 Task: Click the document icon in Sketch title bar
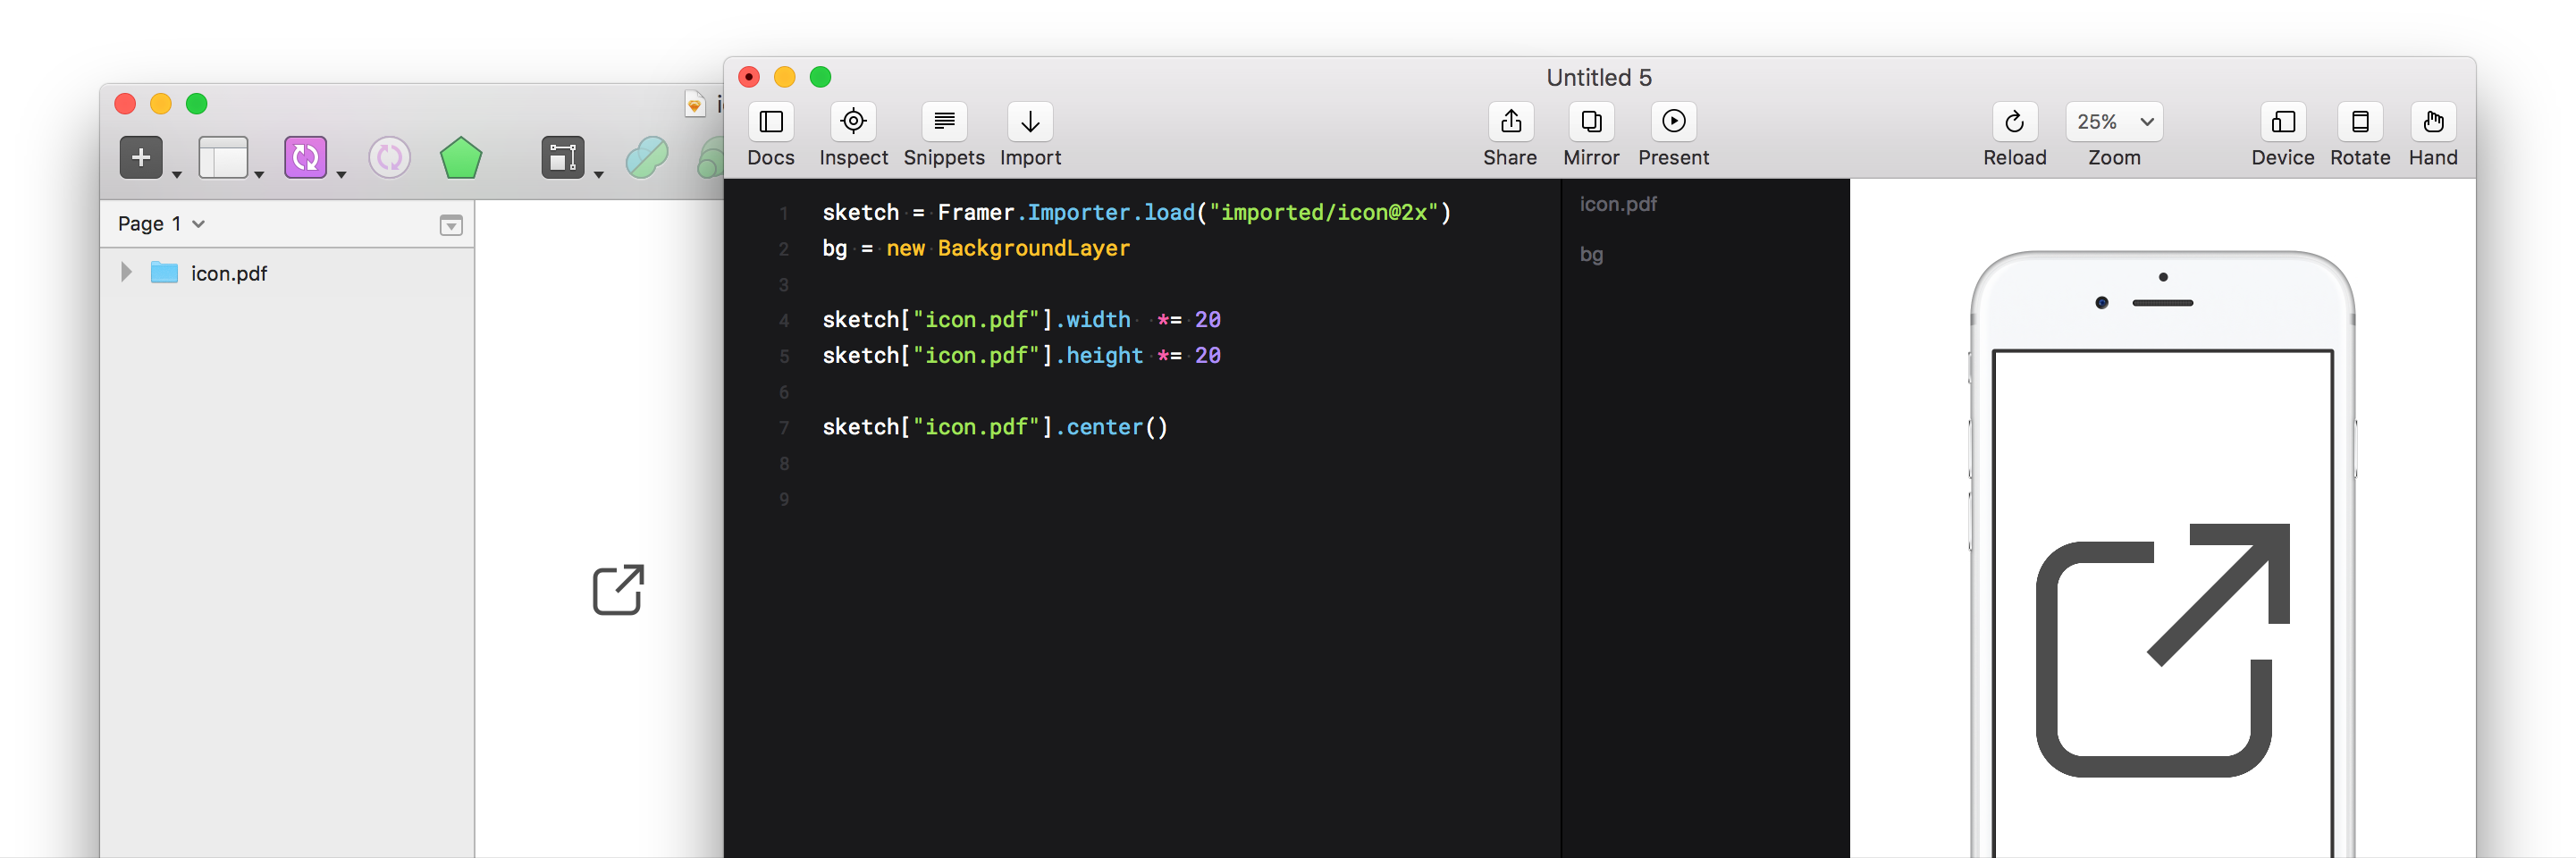click(x=694, y=104)
